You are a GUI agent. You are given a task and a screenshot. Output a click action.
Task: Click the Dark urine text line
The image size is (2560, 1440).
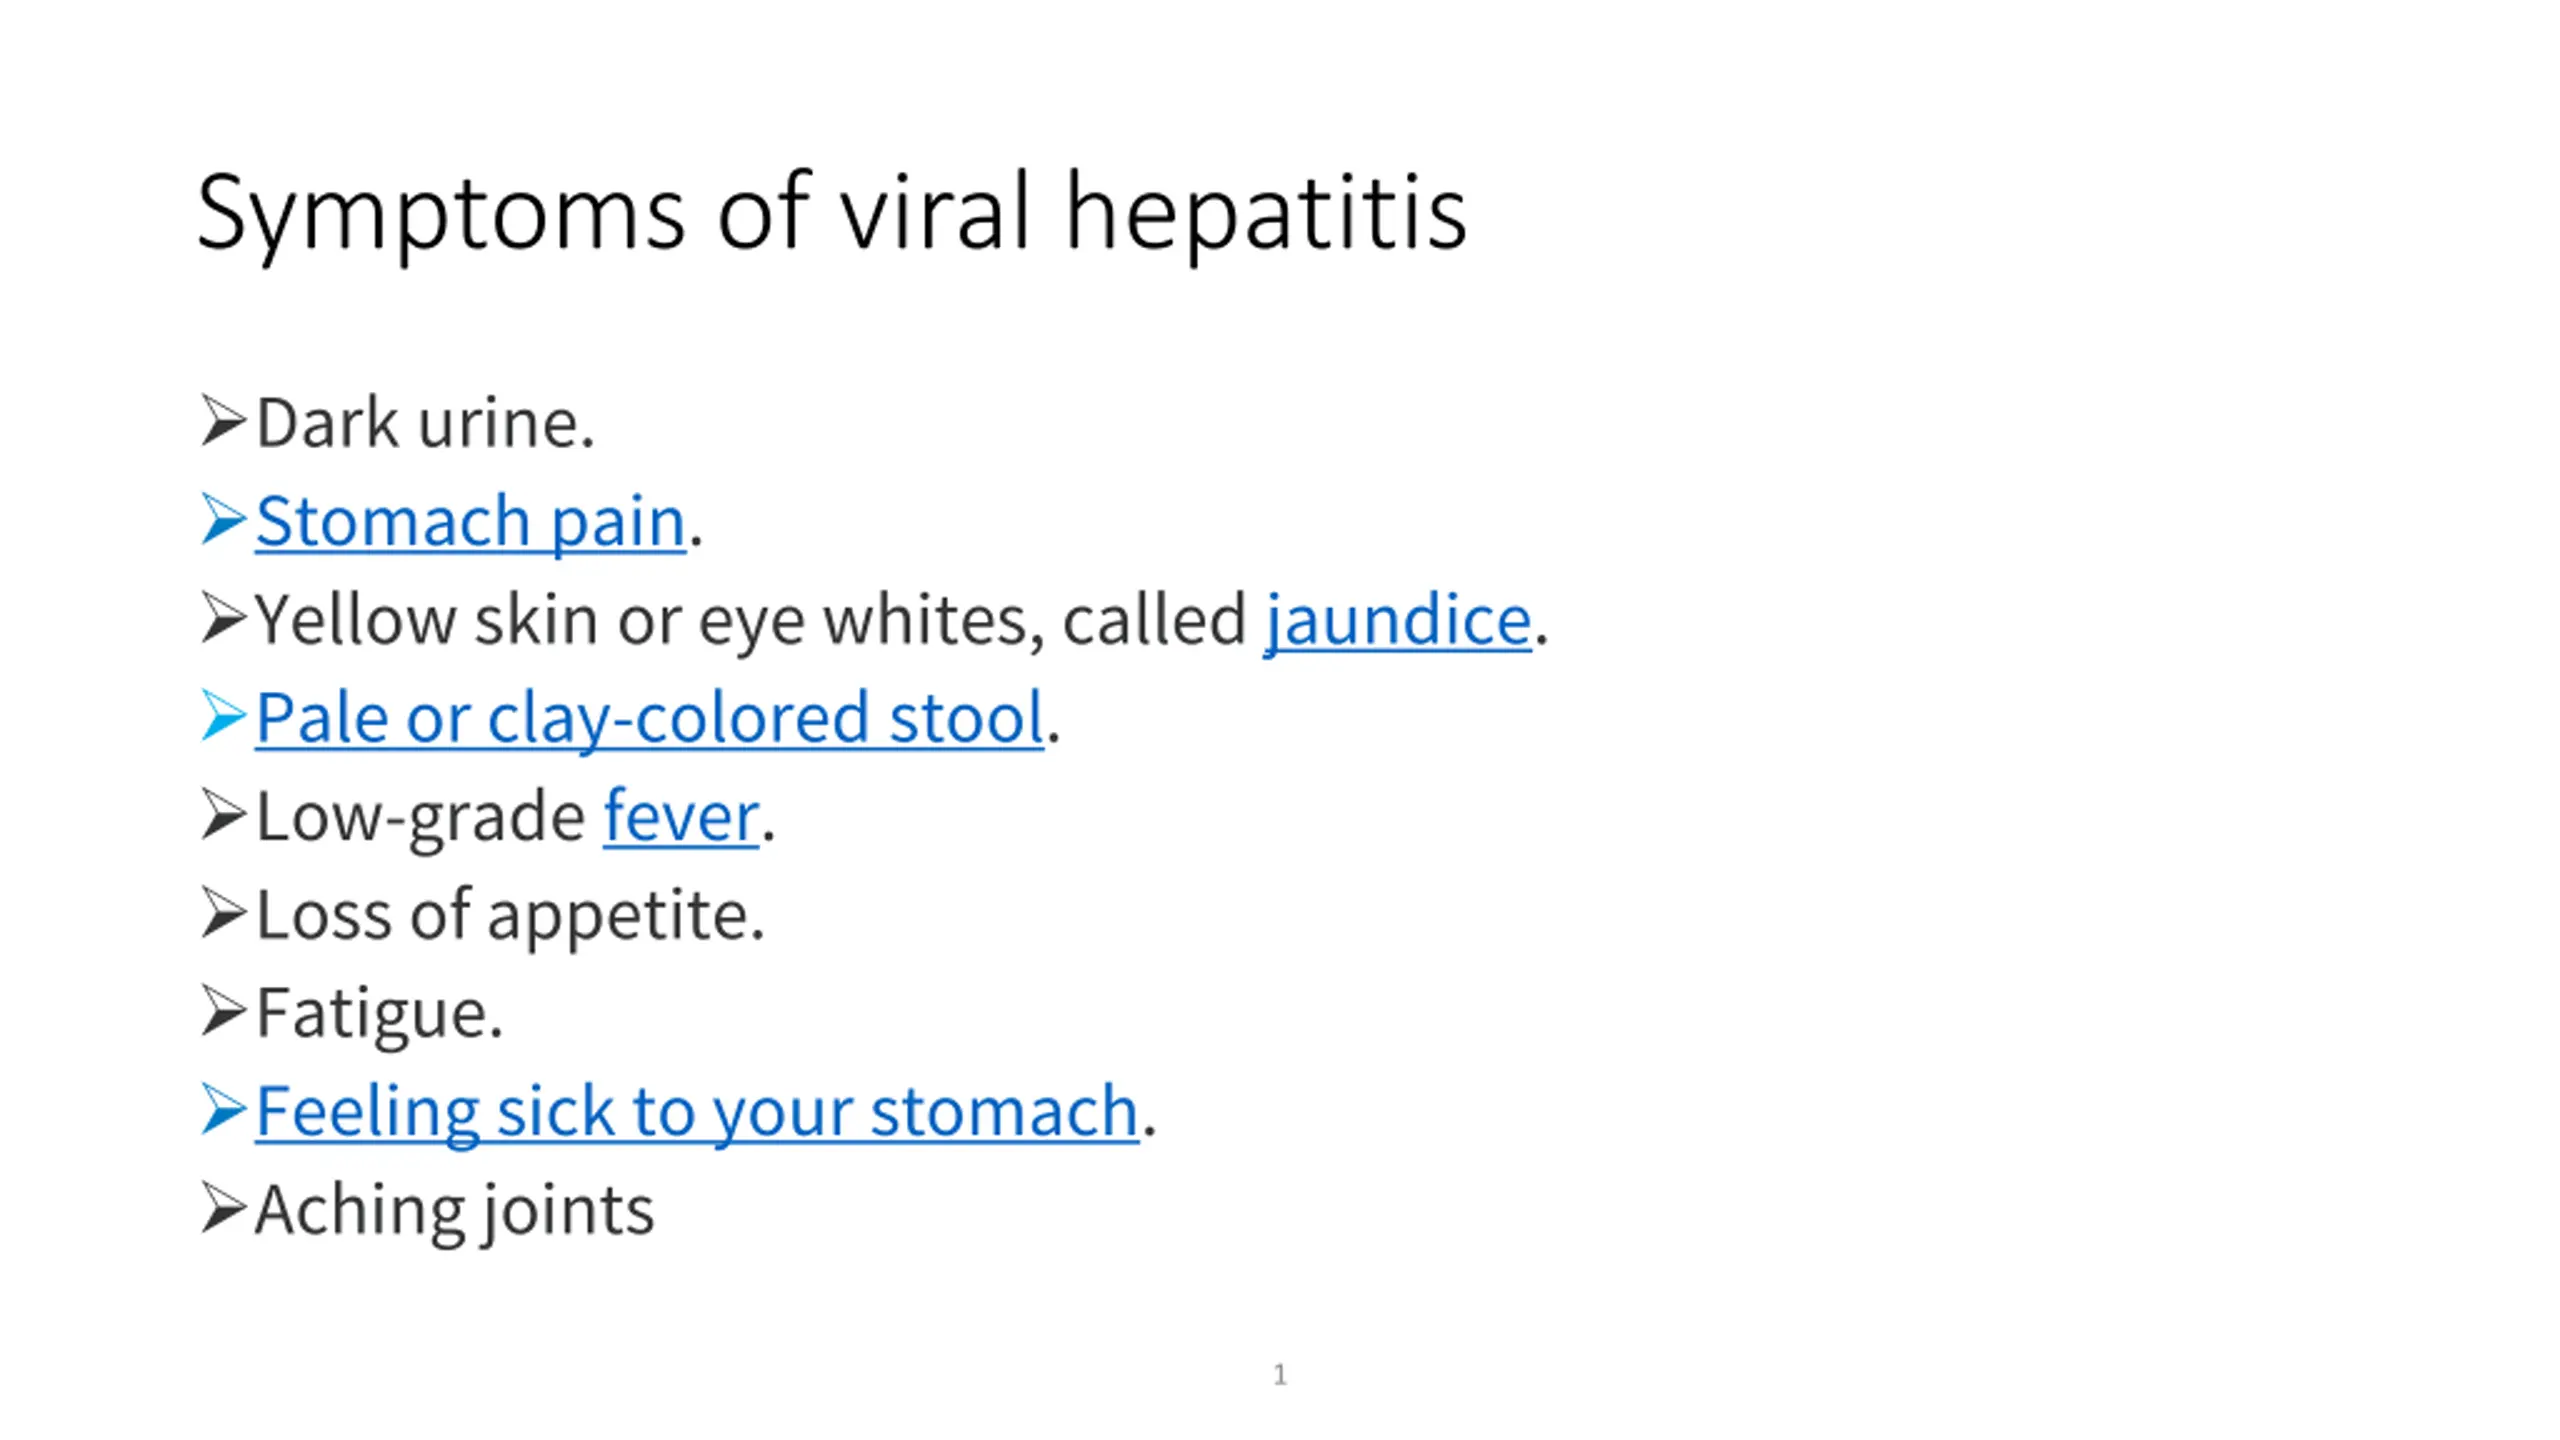[x=425, y=423]
